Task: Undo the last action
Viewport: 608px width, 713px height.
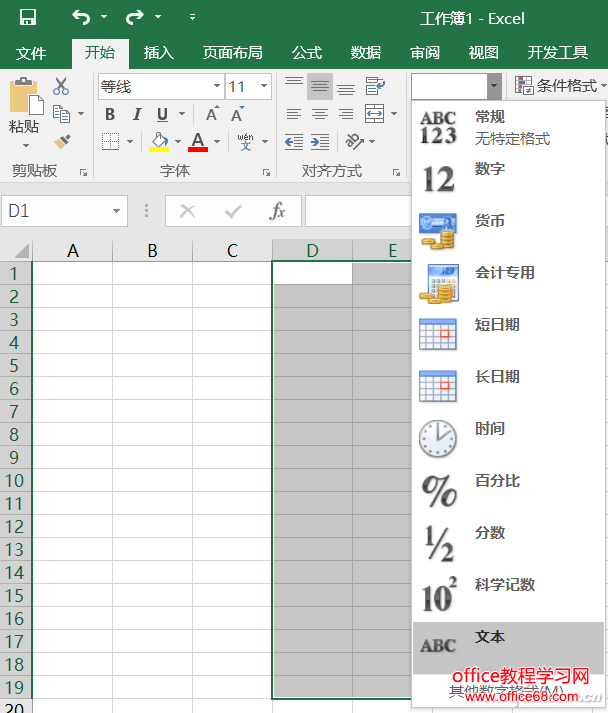Action: 81,17
